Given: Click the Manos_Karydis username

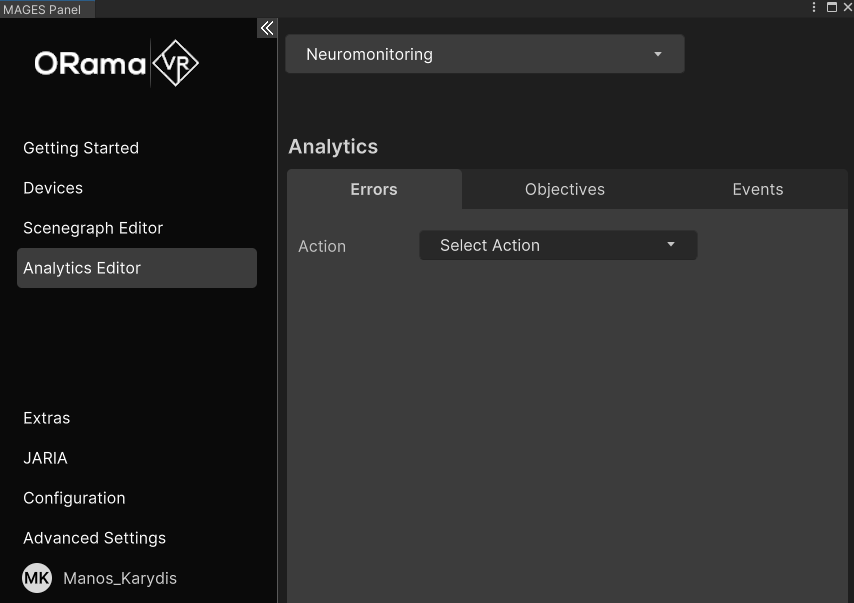Looking at the screenshot, I should coord(120,578).
